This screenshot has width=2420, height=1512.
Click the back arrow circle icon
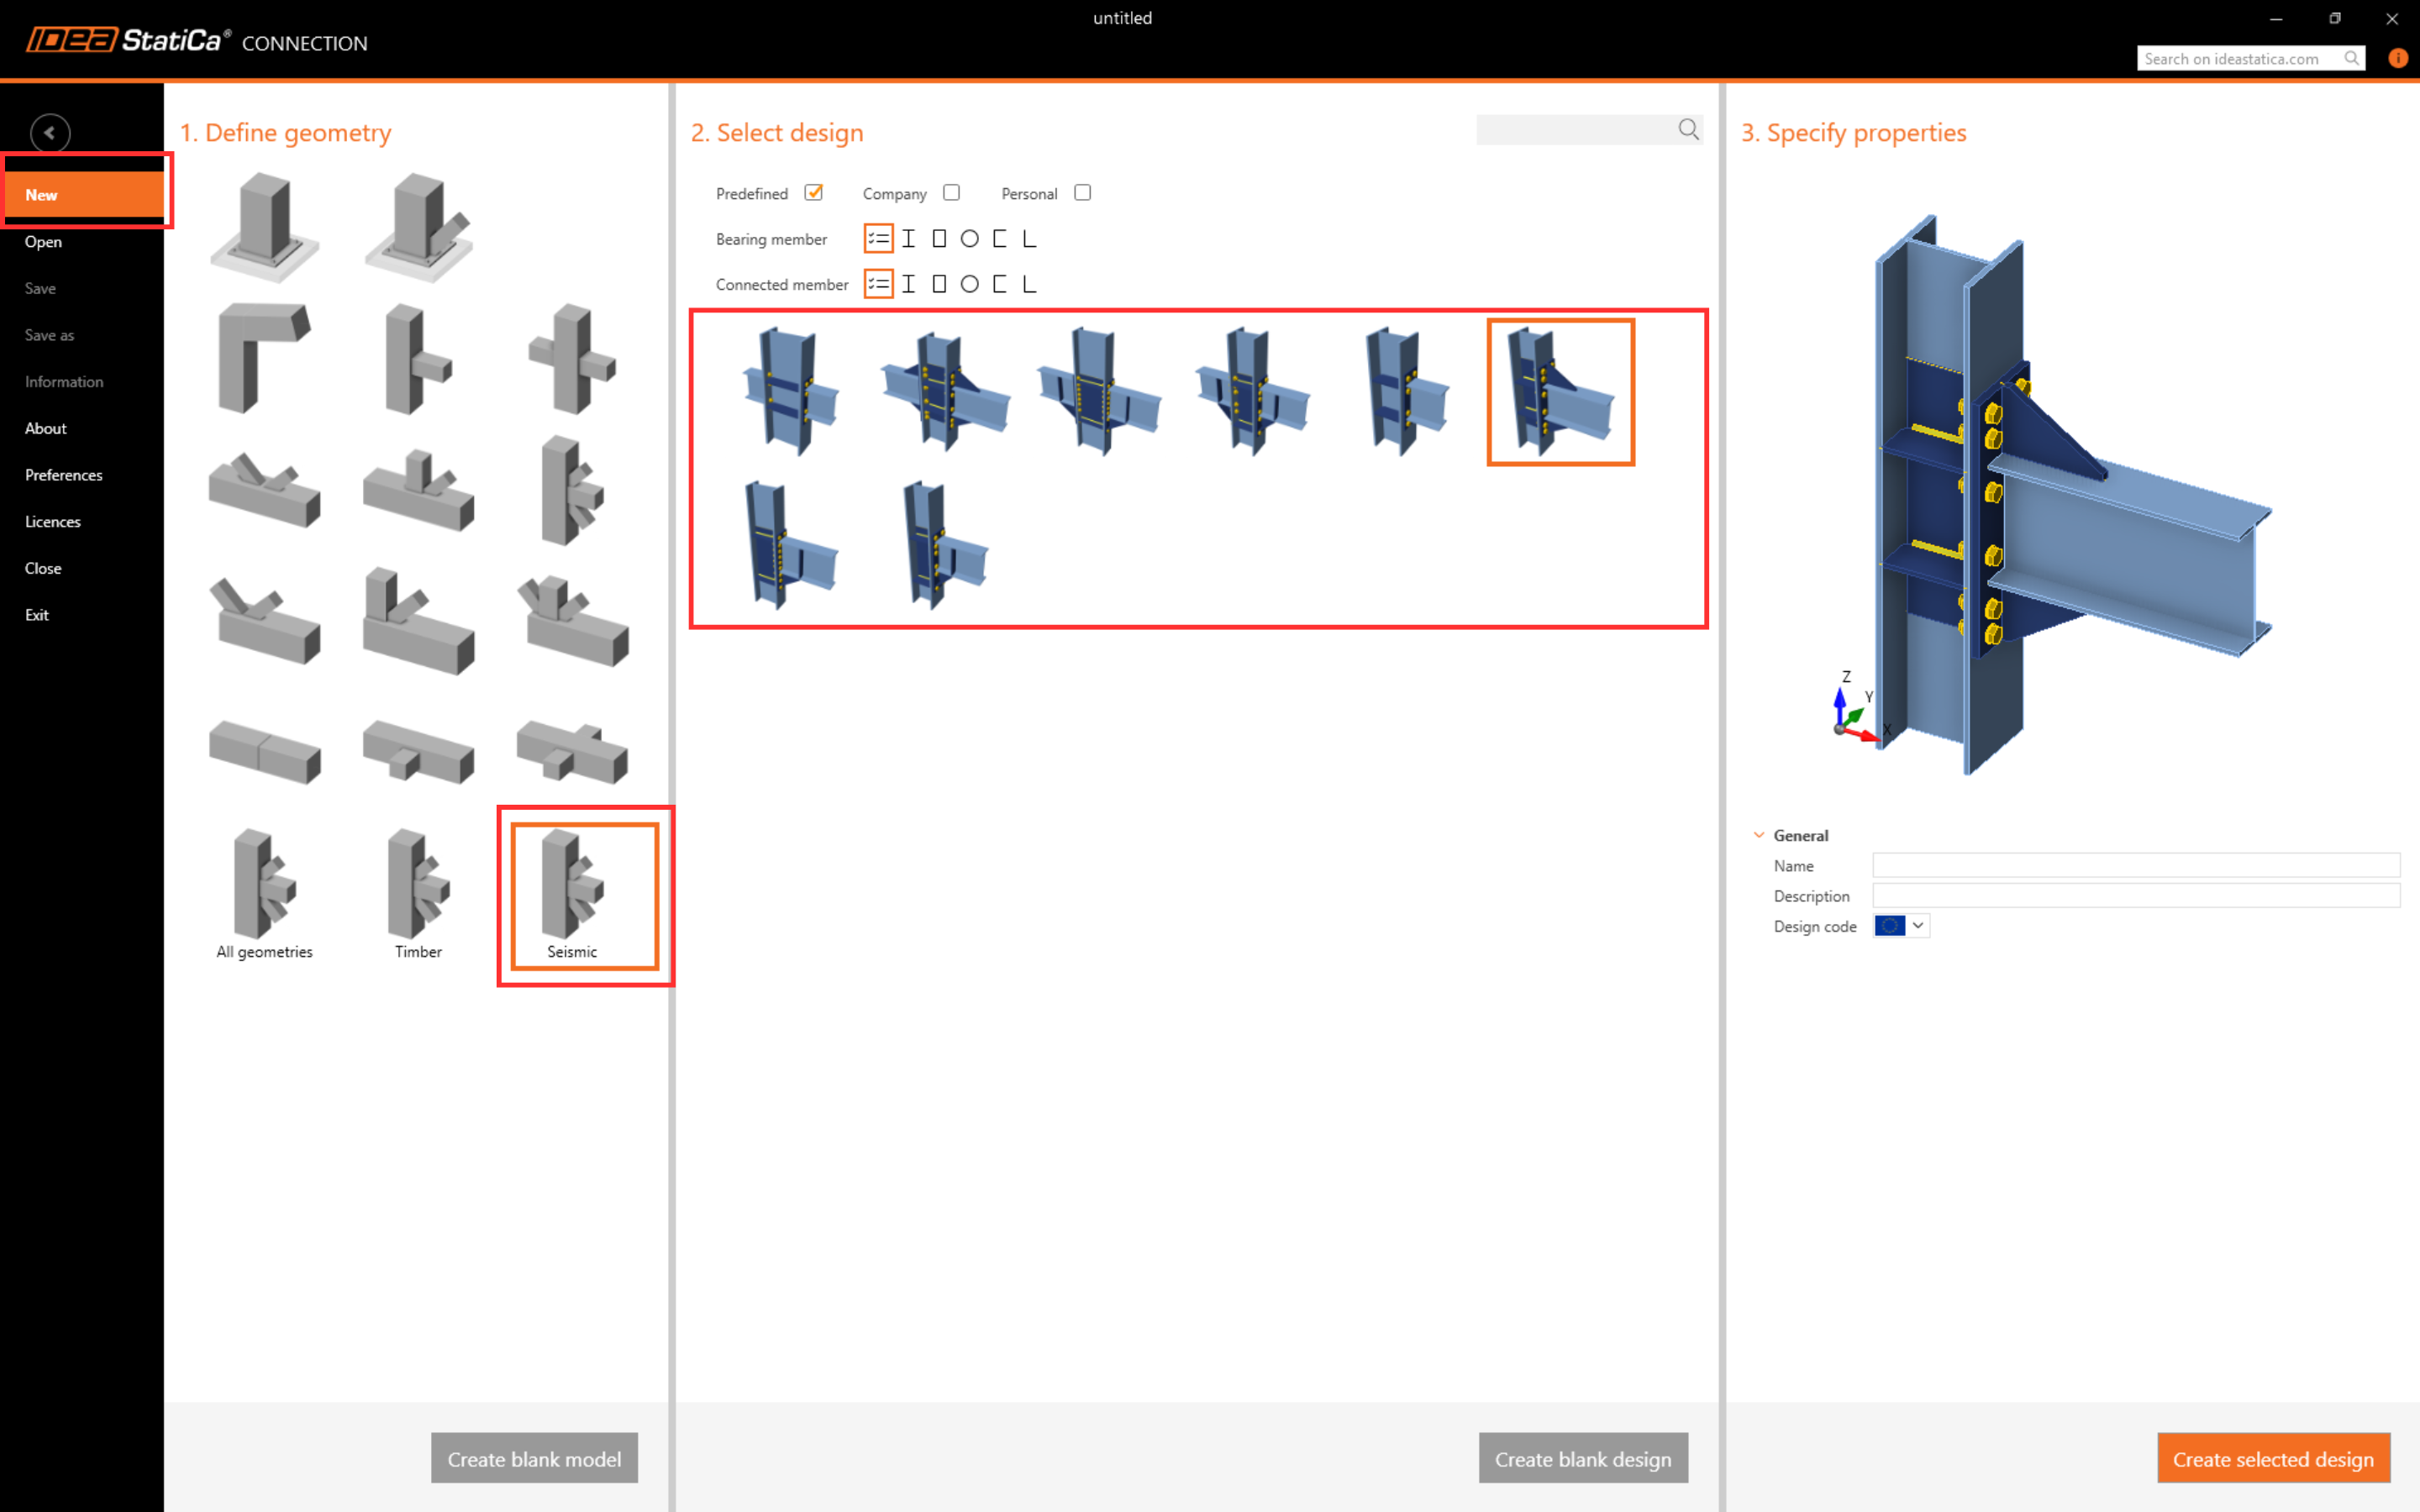coord(49,132)
